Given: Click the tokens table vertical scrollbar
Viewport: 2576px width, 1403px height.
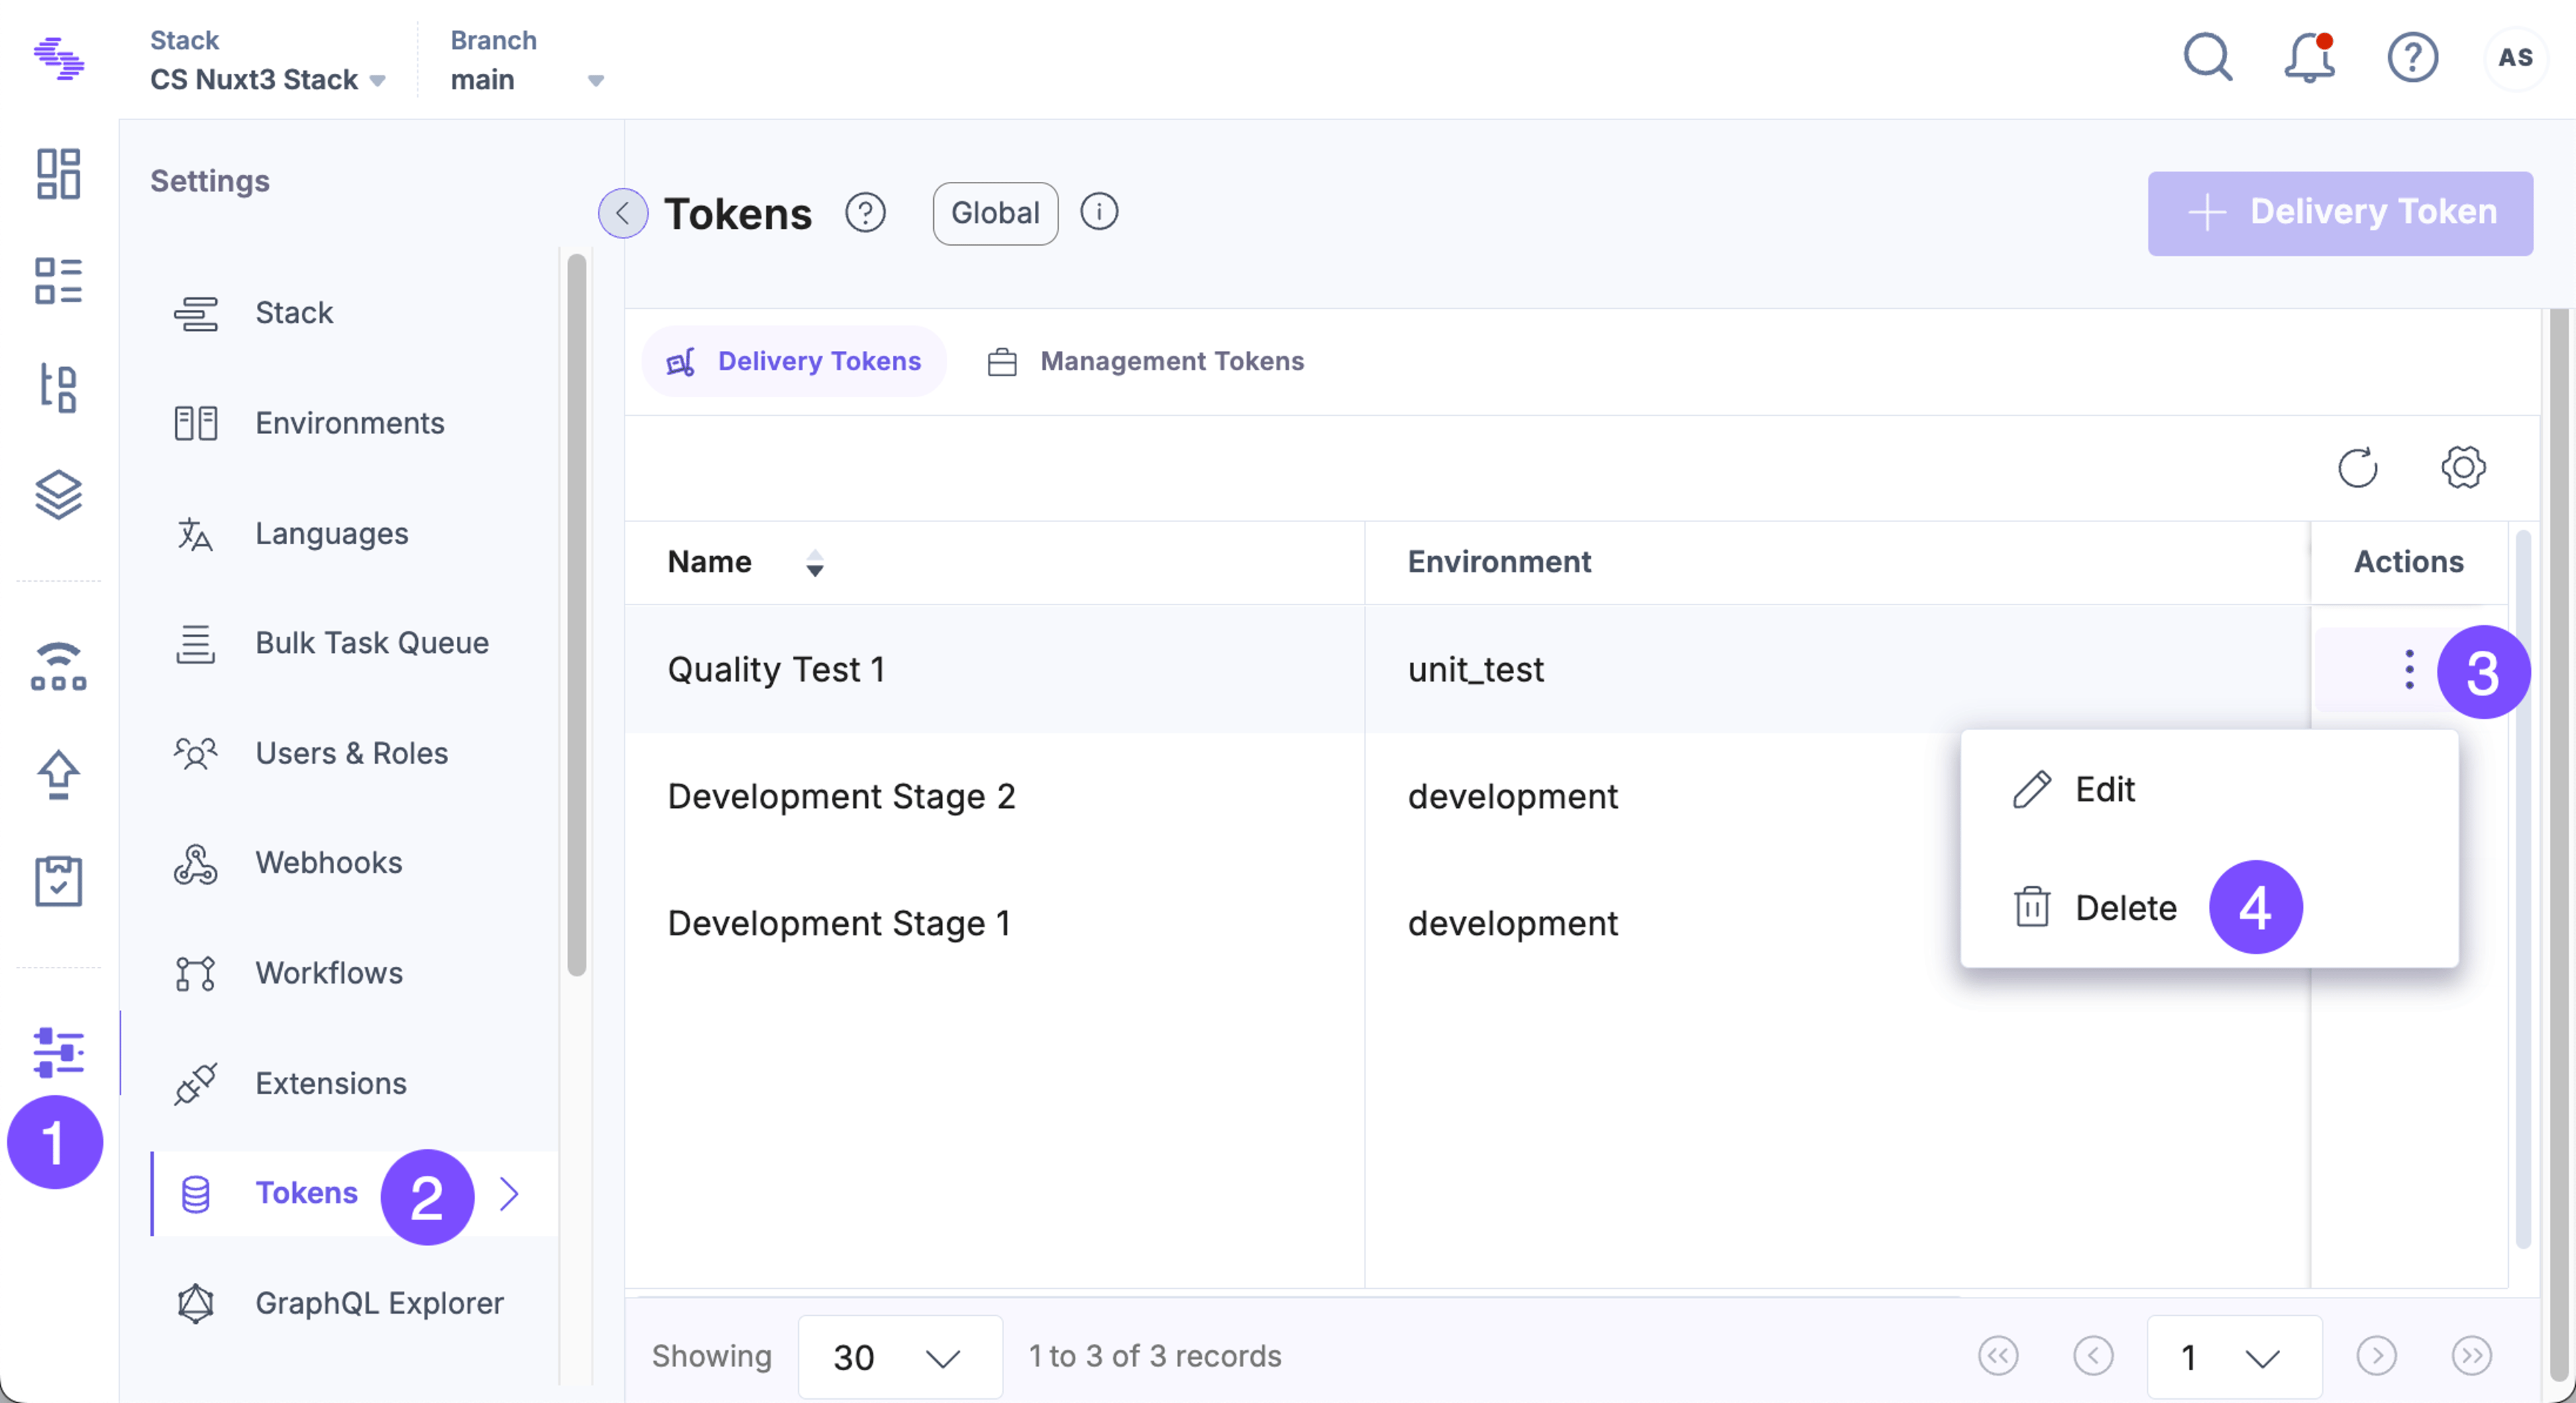Looking at the screenshot, I should pos(2522,890).
